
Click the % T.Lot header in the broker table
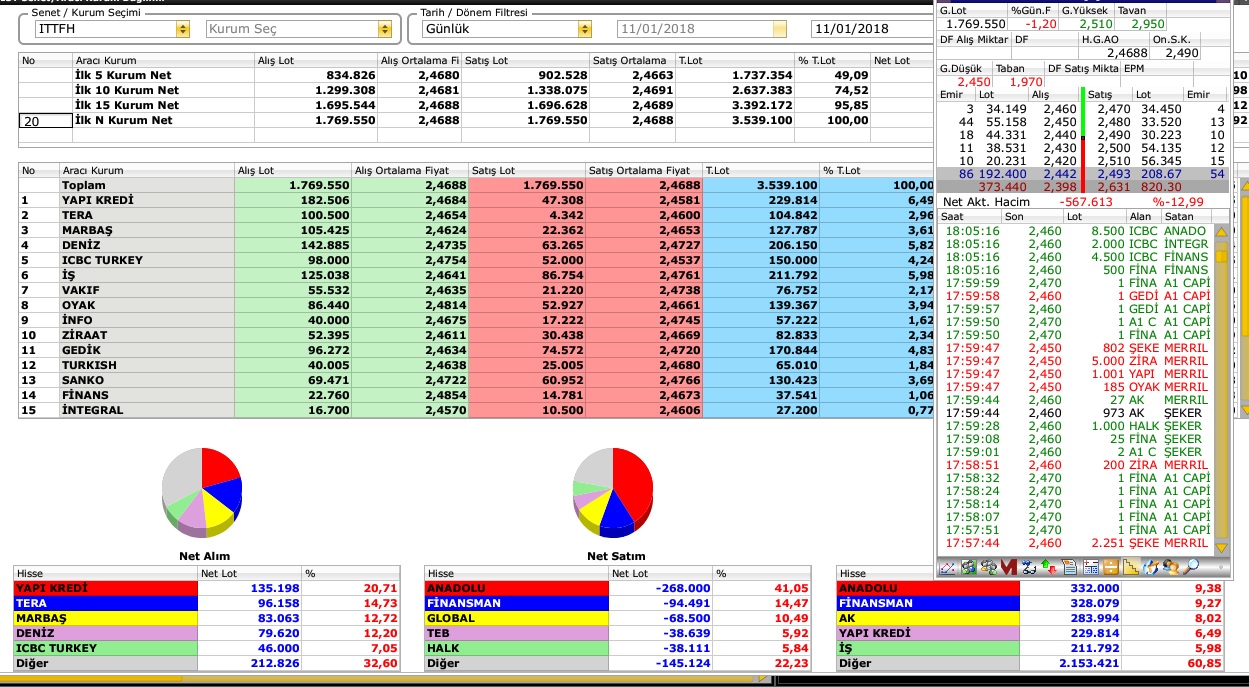pyautogui.click(x=878, y=171)
